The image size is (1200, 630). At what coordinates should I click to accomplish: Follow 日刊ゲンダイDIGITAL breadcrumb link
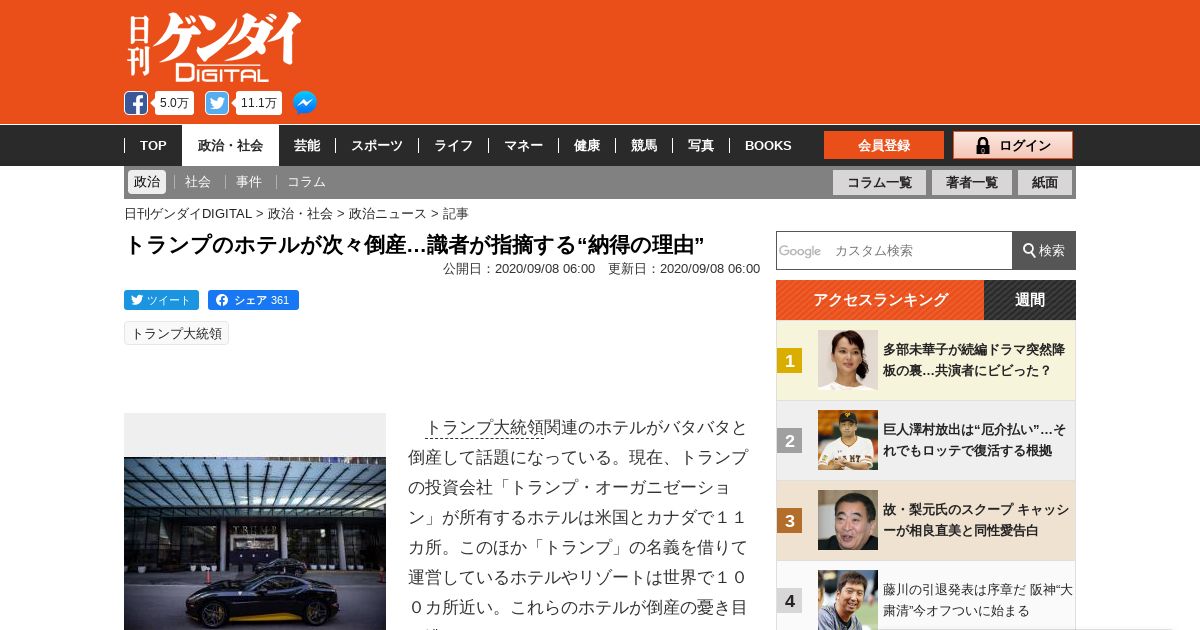[188, 213]
